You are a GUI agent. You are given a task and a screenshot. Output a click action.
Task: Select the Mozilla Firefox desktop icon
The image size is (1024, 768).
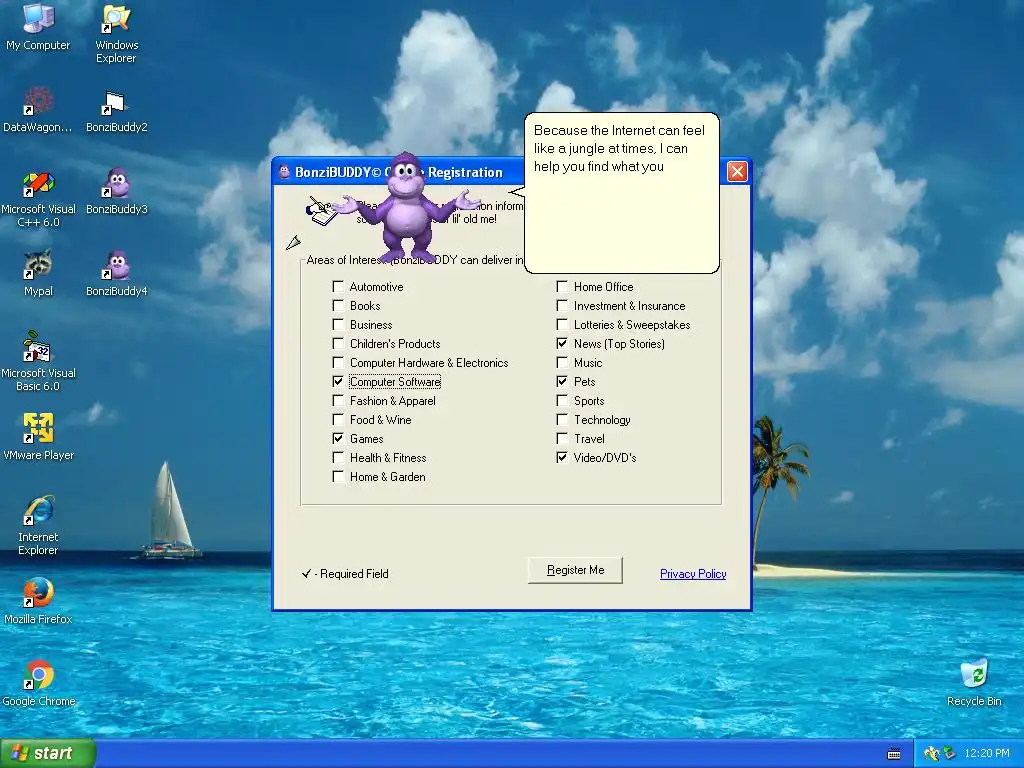(x=38, y=601)
